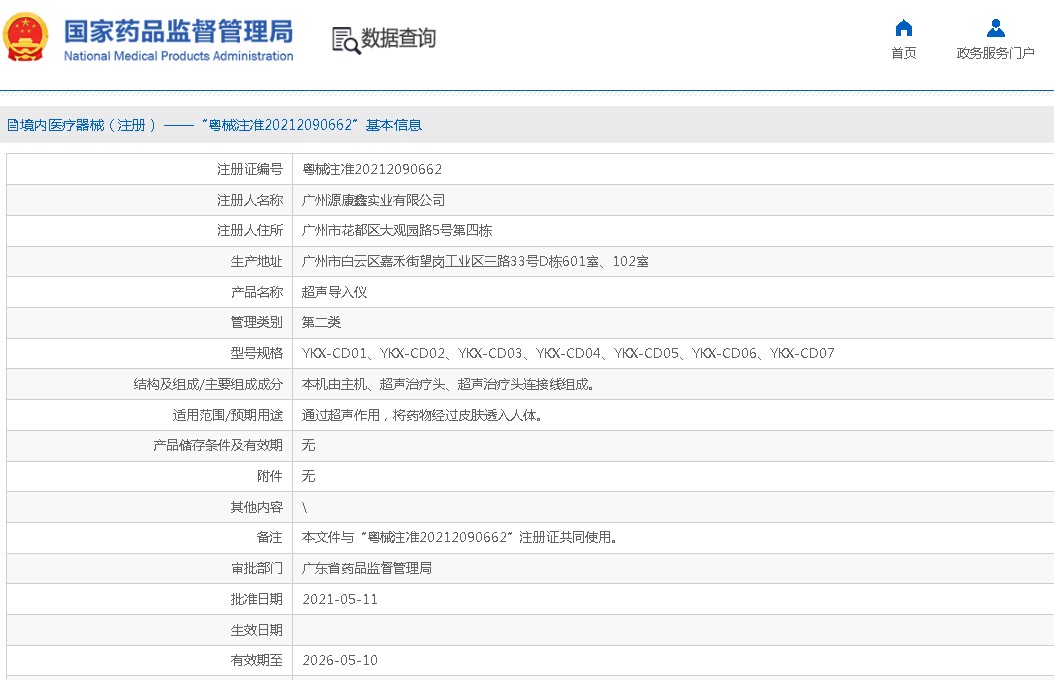Select 无 in 附件 row
The height and width of the screenshot is (680, 1054).
(309, 476)
